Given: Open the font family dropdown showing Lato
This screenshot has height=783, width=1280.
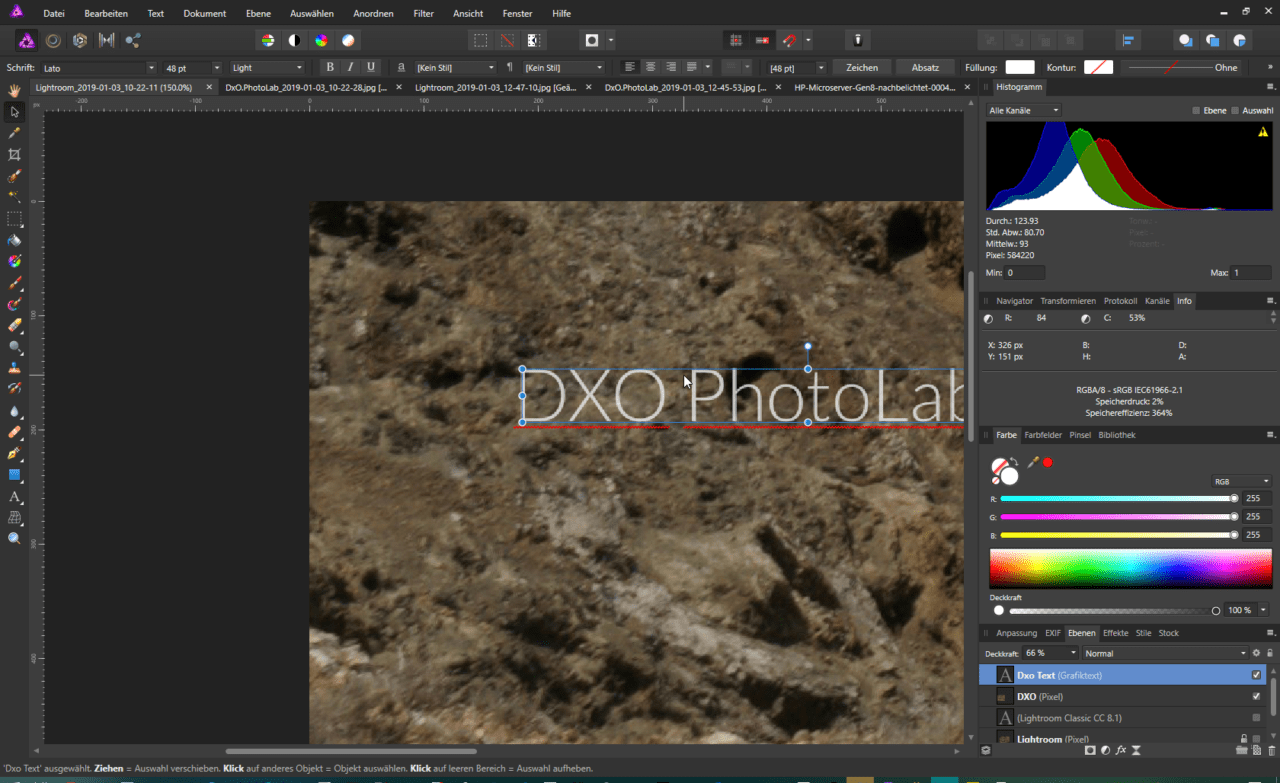Looking at the screenshot, I should (98, 68).
